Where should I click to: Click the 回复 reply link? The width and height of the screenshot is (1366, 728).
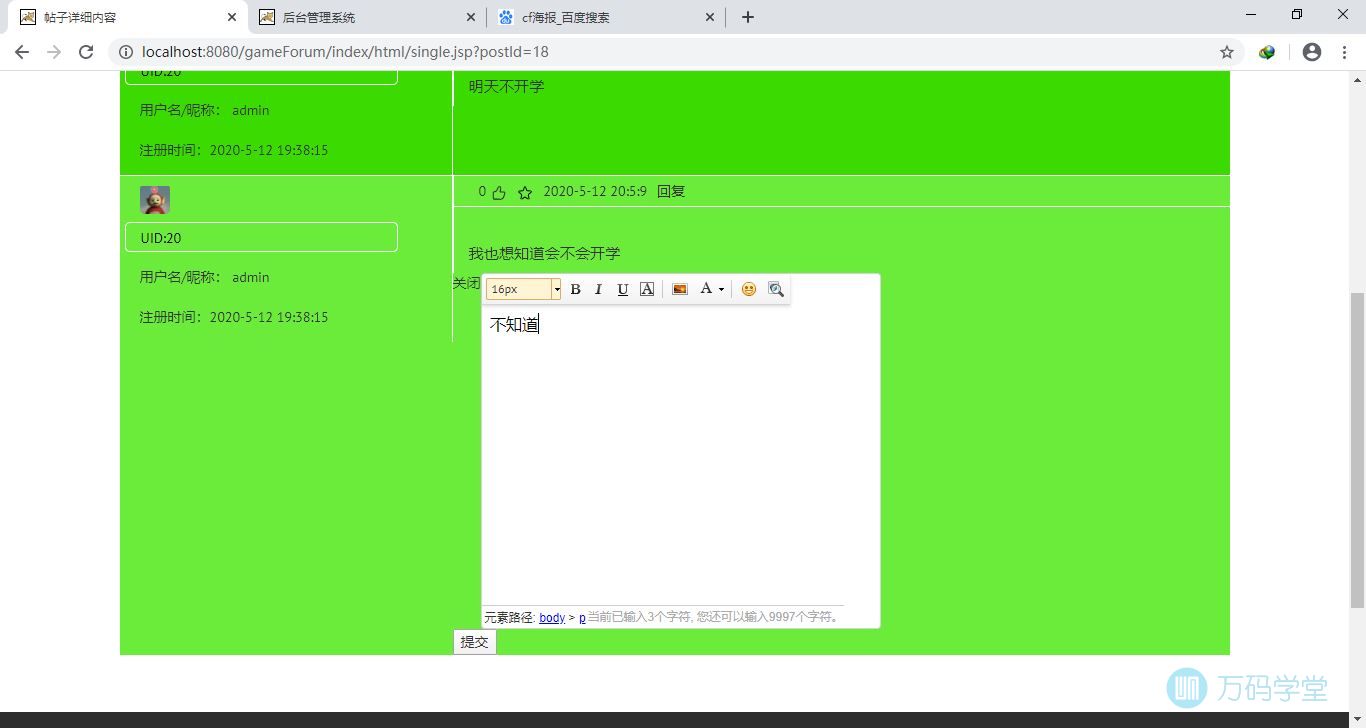click(x=671, y=191)
